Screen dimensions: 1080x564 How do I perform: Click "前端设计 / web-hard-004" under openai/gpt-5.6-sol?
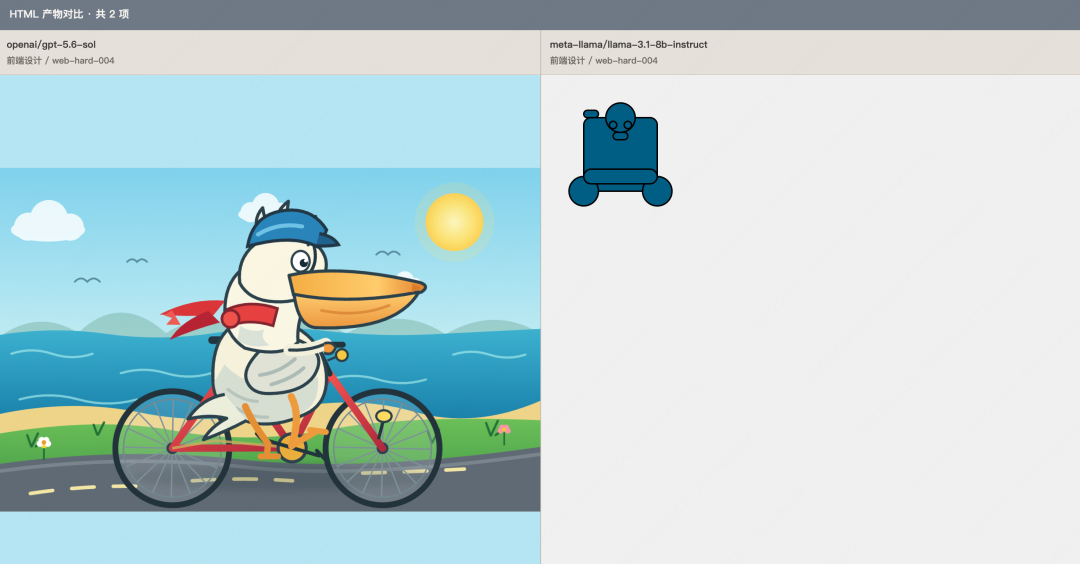pos(61,61)
